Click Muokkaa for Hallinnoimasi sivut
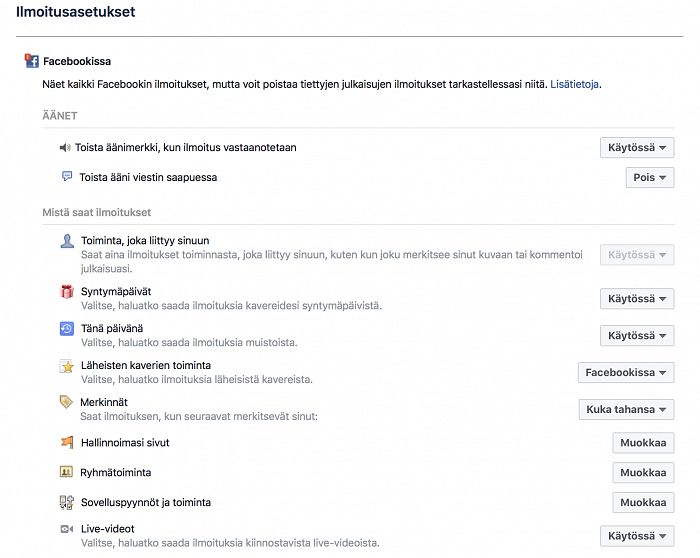 click(x=643, y=443)
